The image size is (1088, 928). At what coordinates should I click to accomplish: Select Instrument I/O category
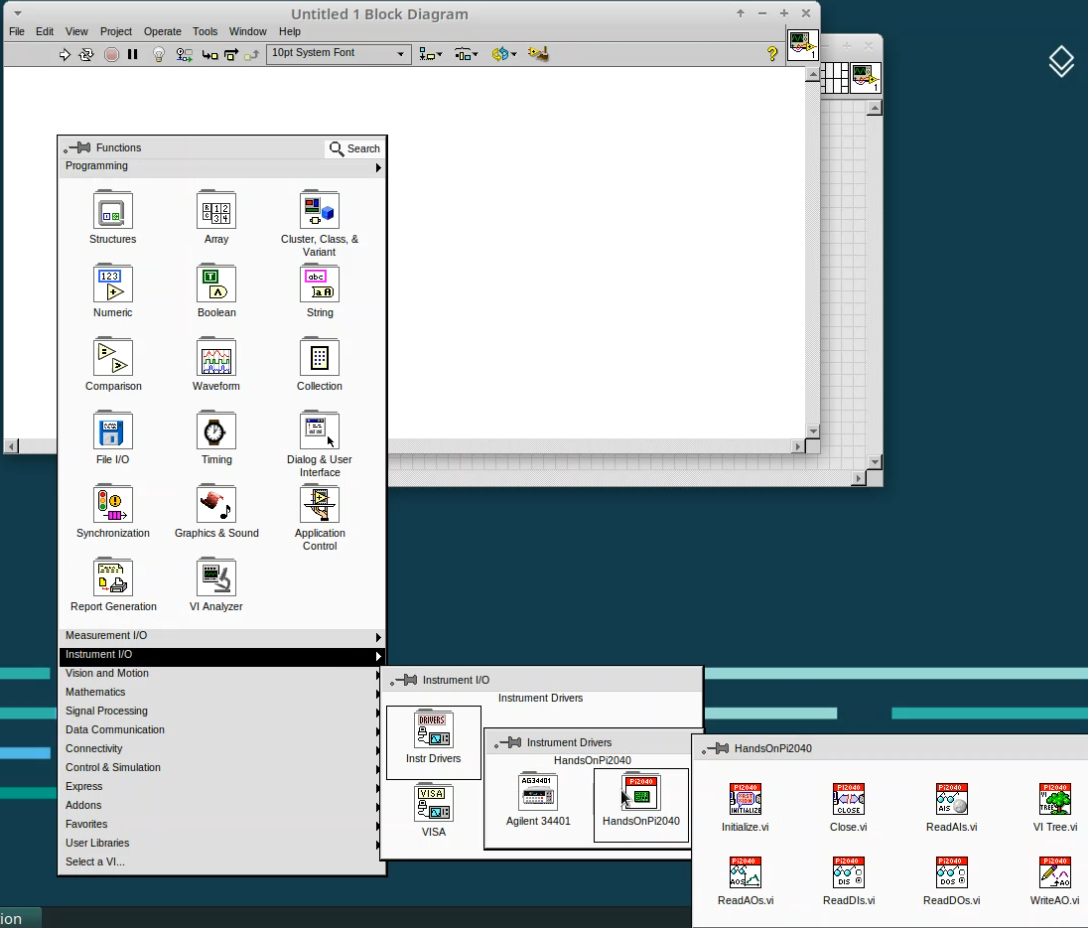click(222, 655)
